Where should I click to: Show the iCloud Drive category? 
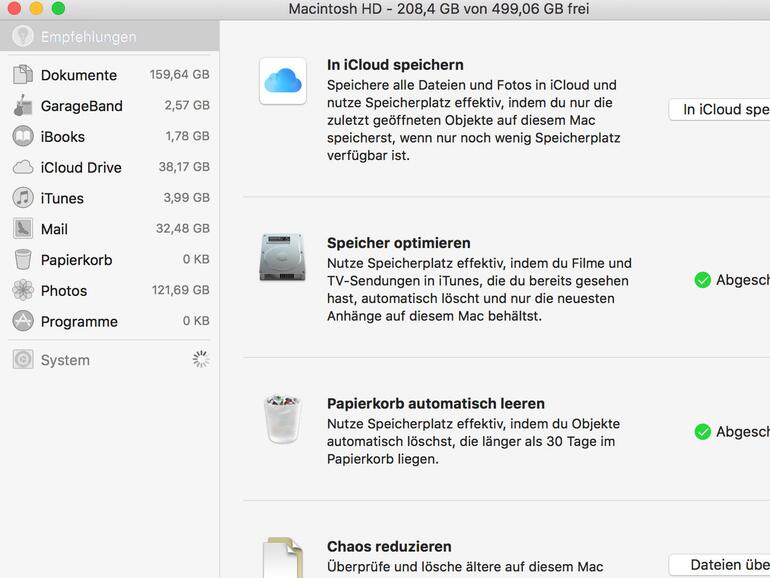[110, 167]
